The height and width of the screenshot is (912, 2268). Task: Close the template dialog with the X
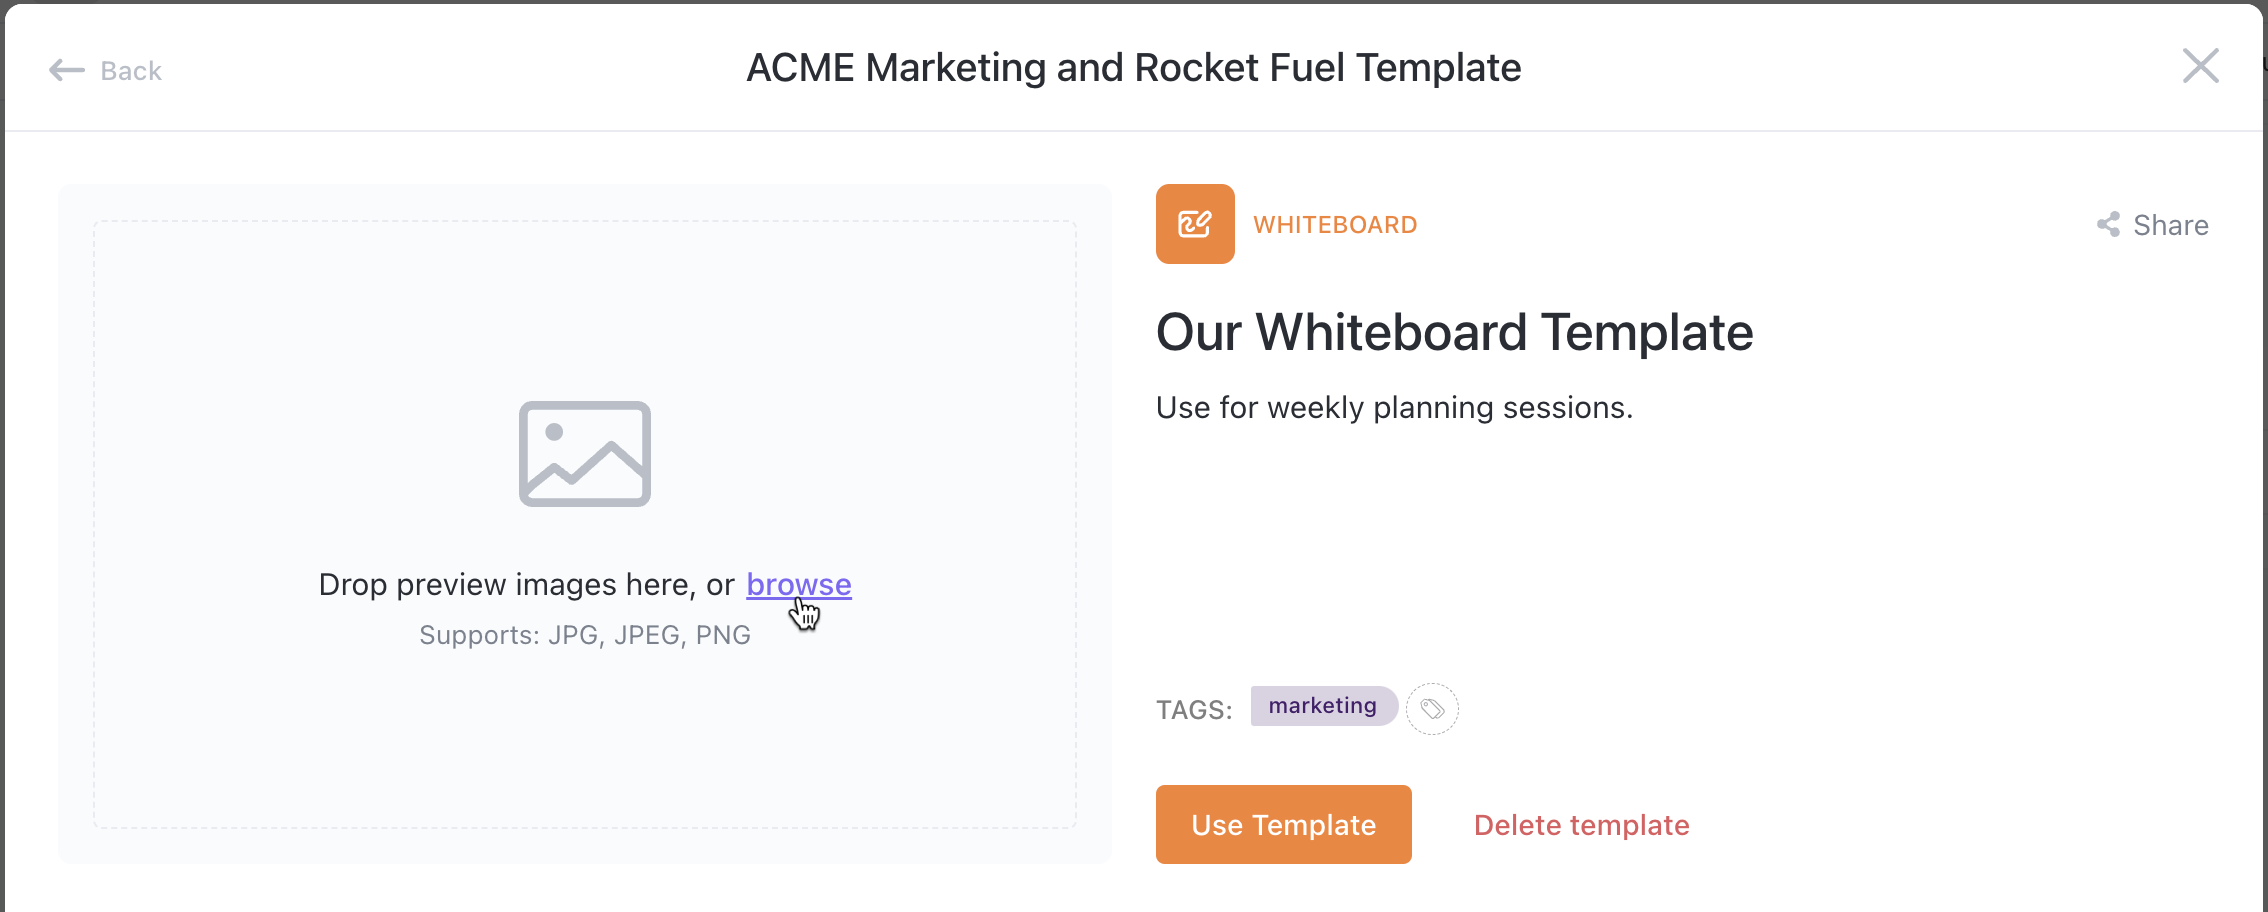point(2200,66)
